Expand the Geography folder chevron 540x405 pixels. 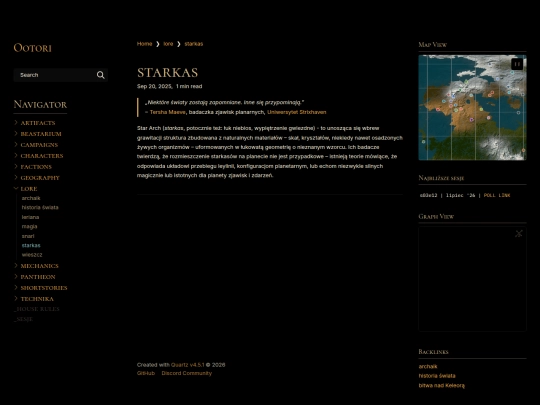[16, 177]
